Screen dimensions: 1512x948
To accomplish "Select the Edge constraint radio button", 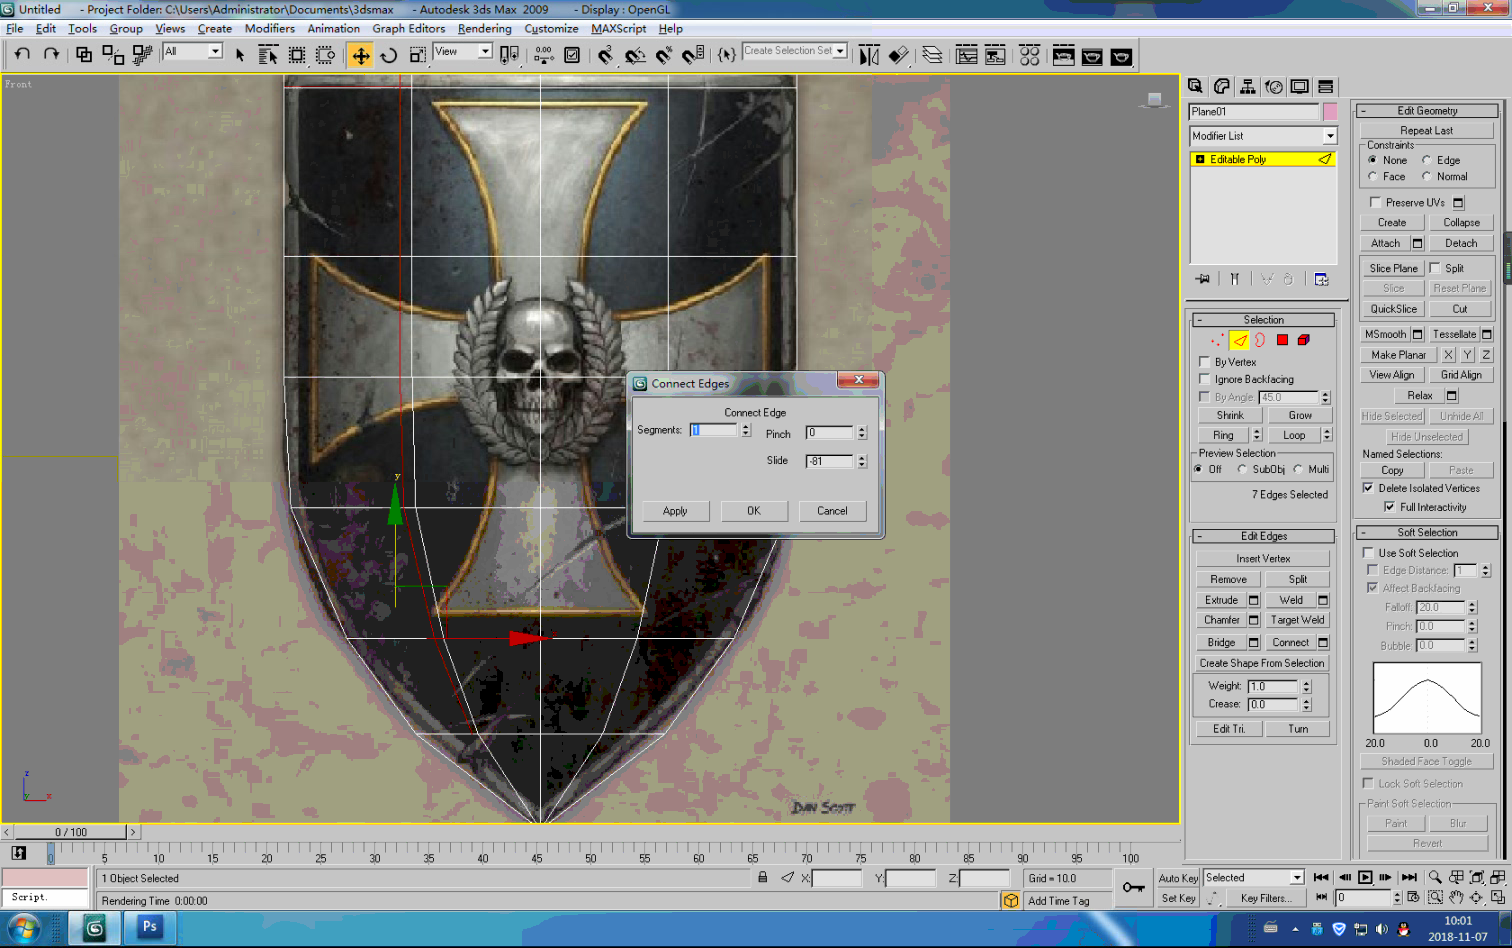I will (1427, 160).
